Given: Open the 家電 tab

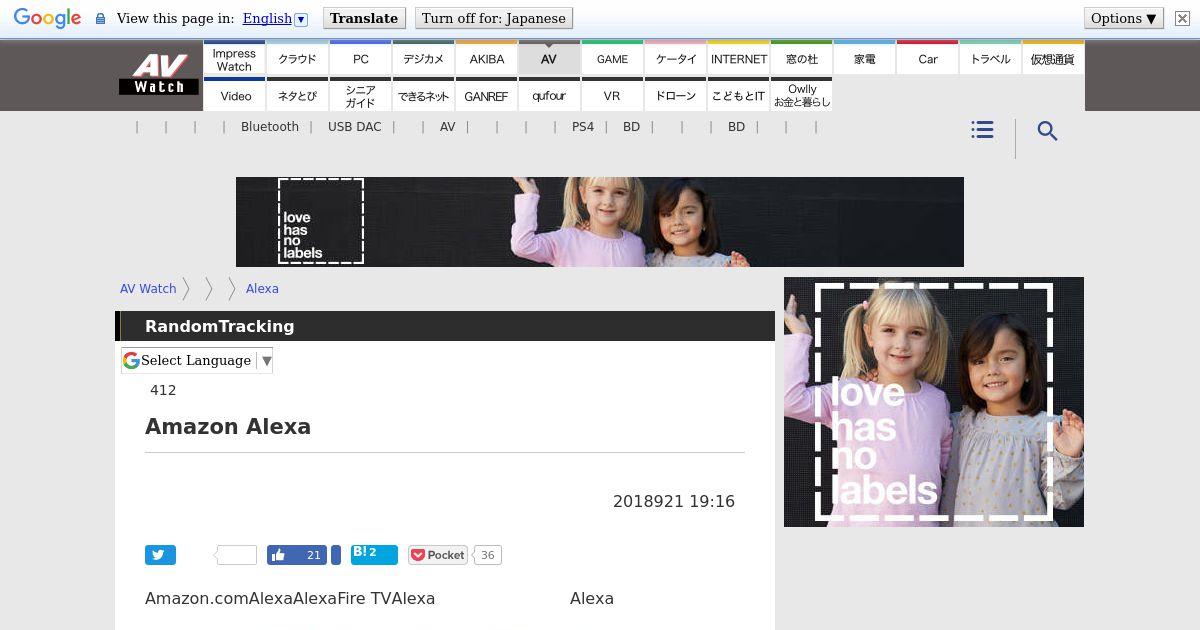Looking at the screenshot, I should point(864,59).
